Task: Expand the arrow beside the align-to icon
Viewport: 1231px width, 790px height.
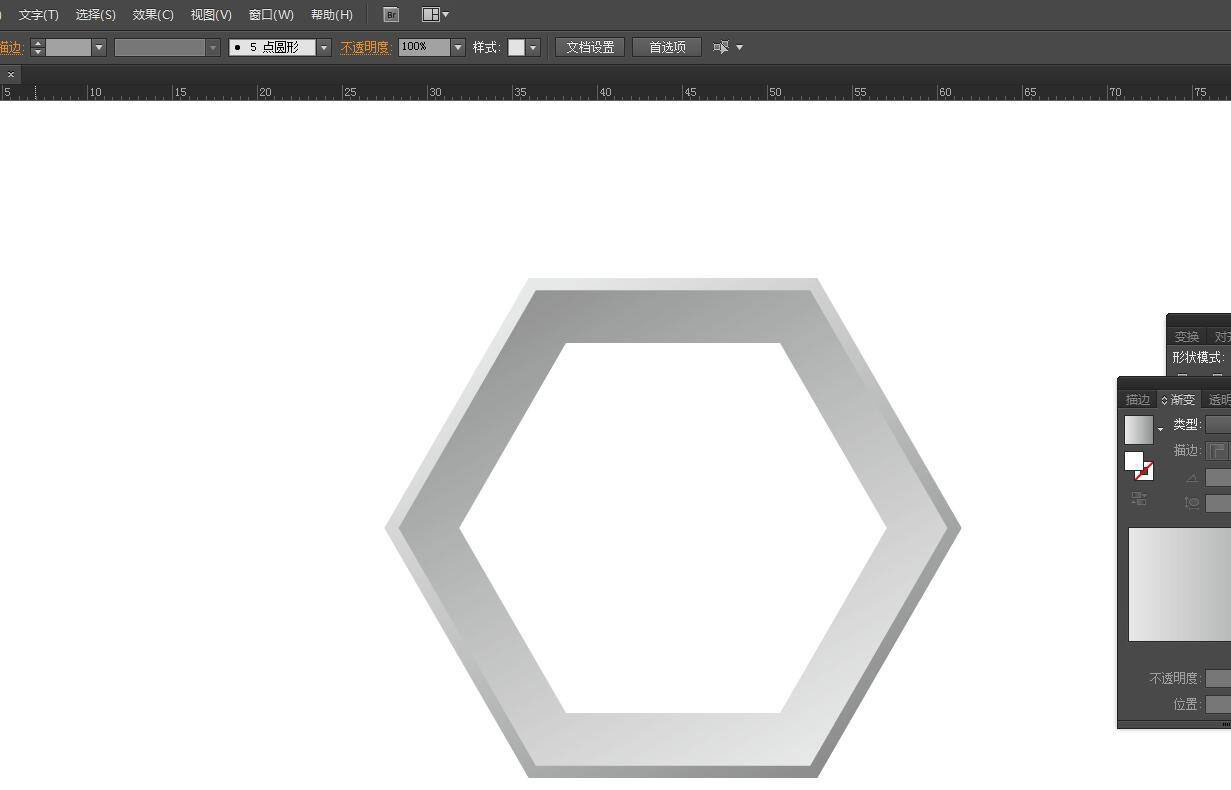Action: [x=740, y=47]
